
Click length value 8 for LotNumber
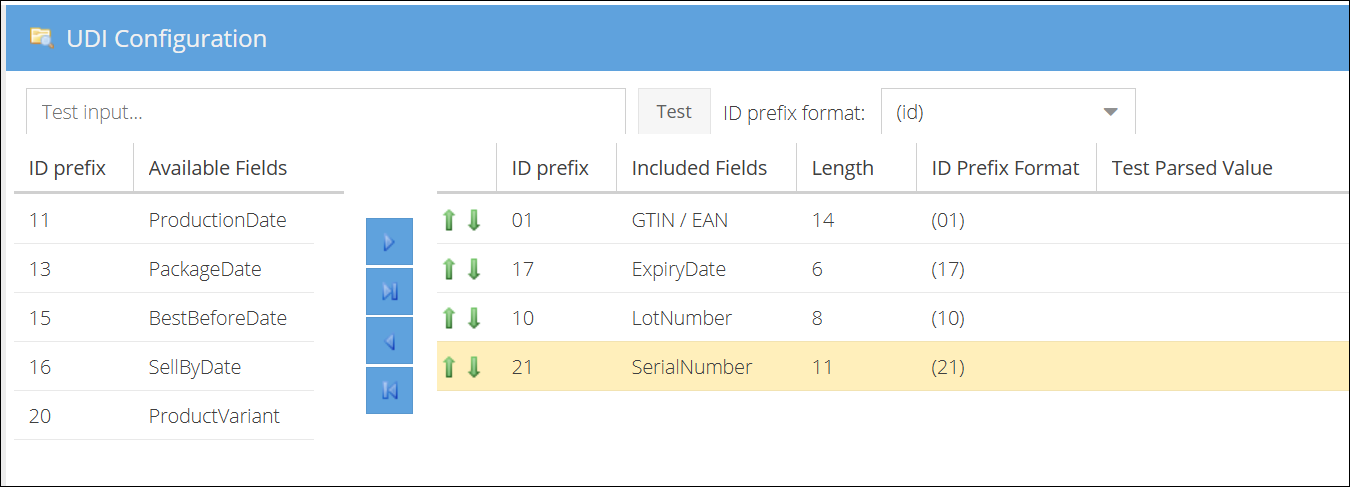(x=817, y=318)
